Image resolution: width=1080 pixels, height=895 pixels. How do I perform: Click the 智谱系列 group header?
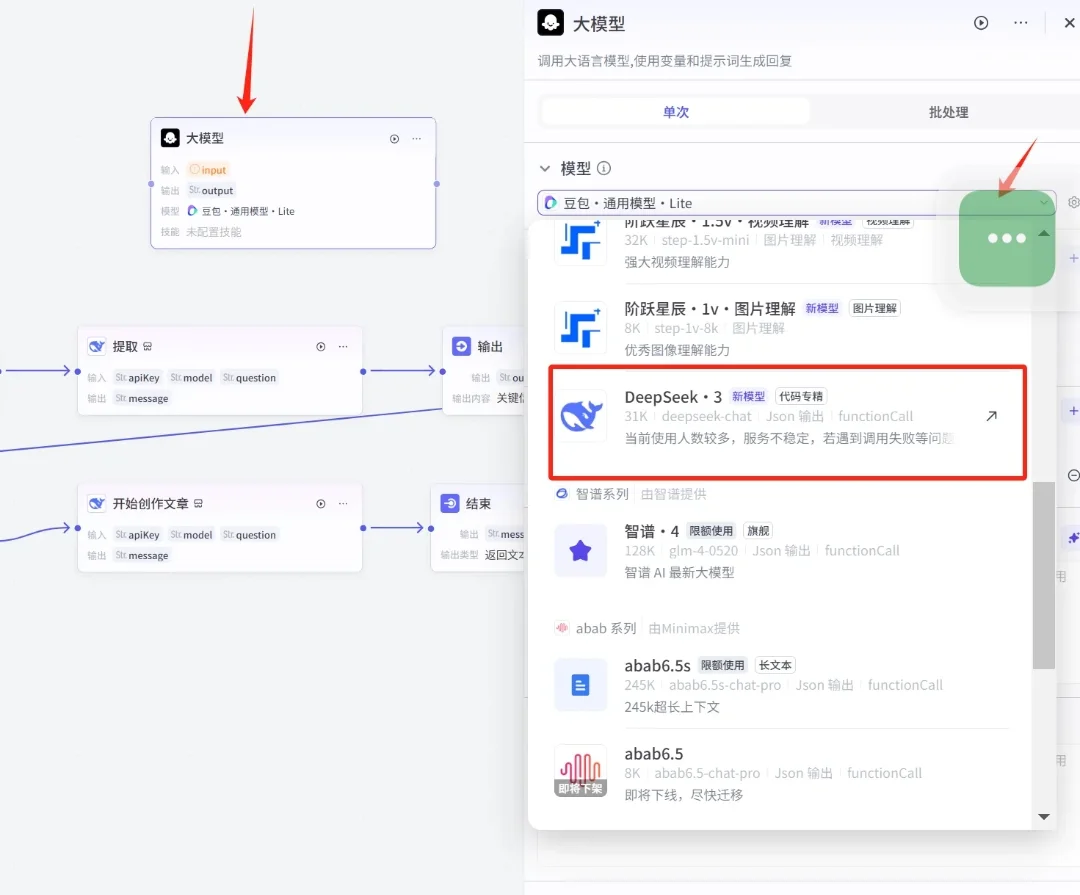tap(630, 494)
